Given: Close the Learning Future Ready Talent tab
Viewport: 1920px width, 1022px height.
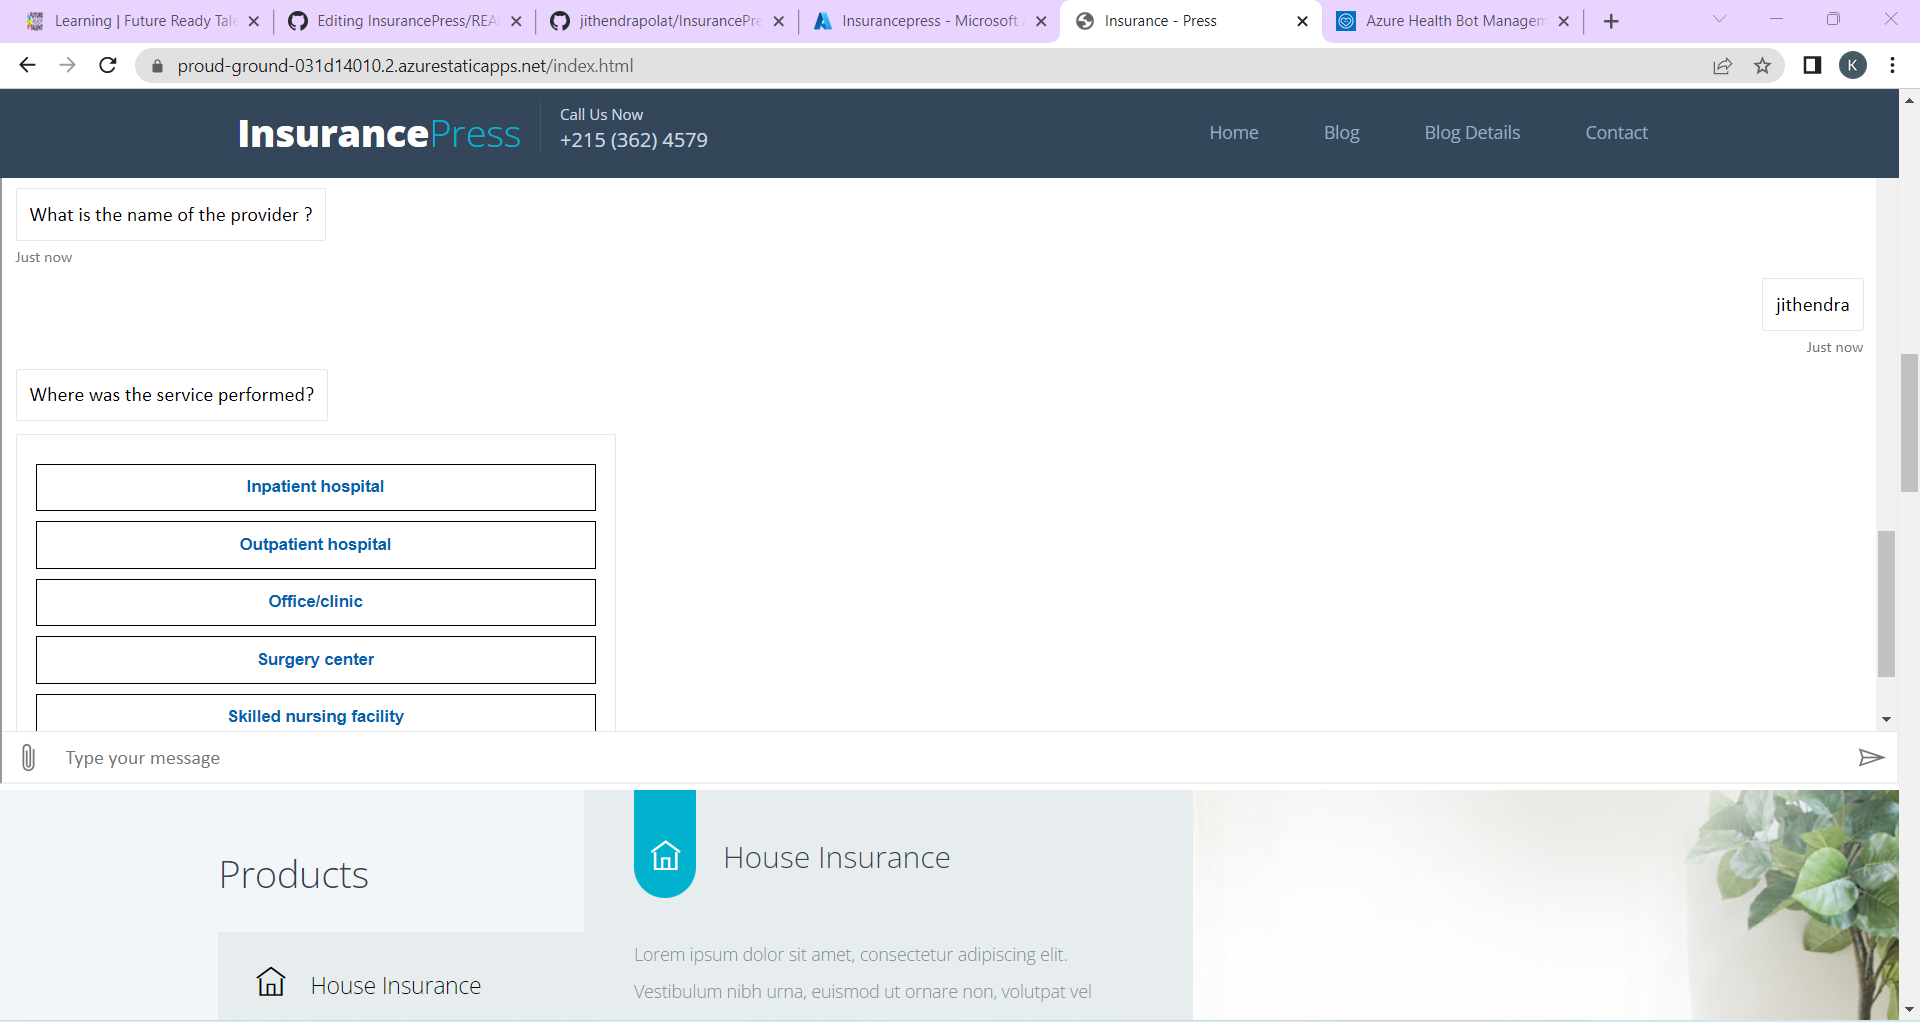Looking at the screenshot, I should [x=254, y=21].
